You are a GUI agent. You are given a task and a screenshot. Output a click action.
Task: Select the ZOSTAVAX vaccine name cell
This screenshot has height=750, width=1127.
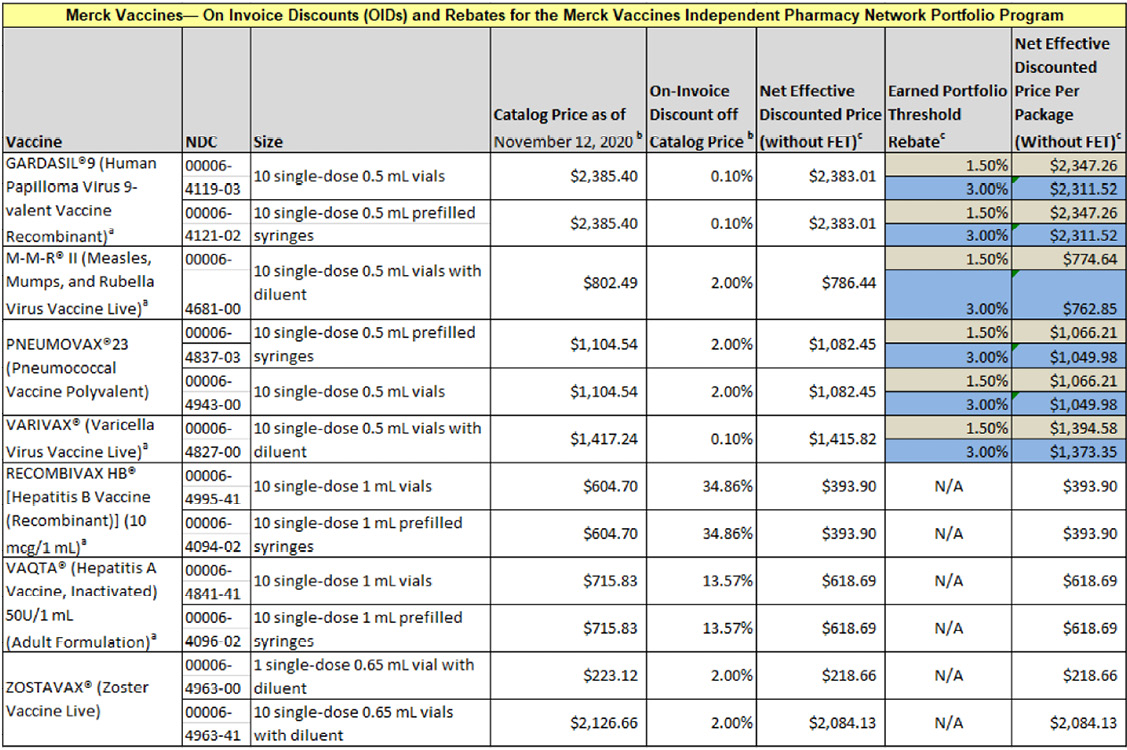(x=92, y=699)
